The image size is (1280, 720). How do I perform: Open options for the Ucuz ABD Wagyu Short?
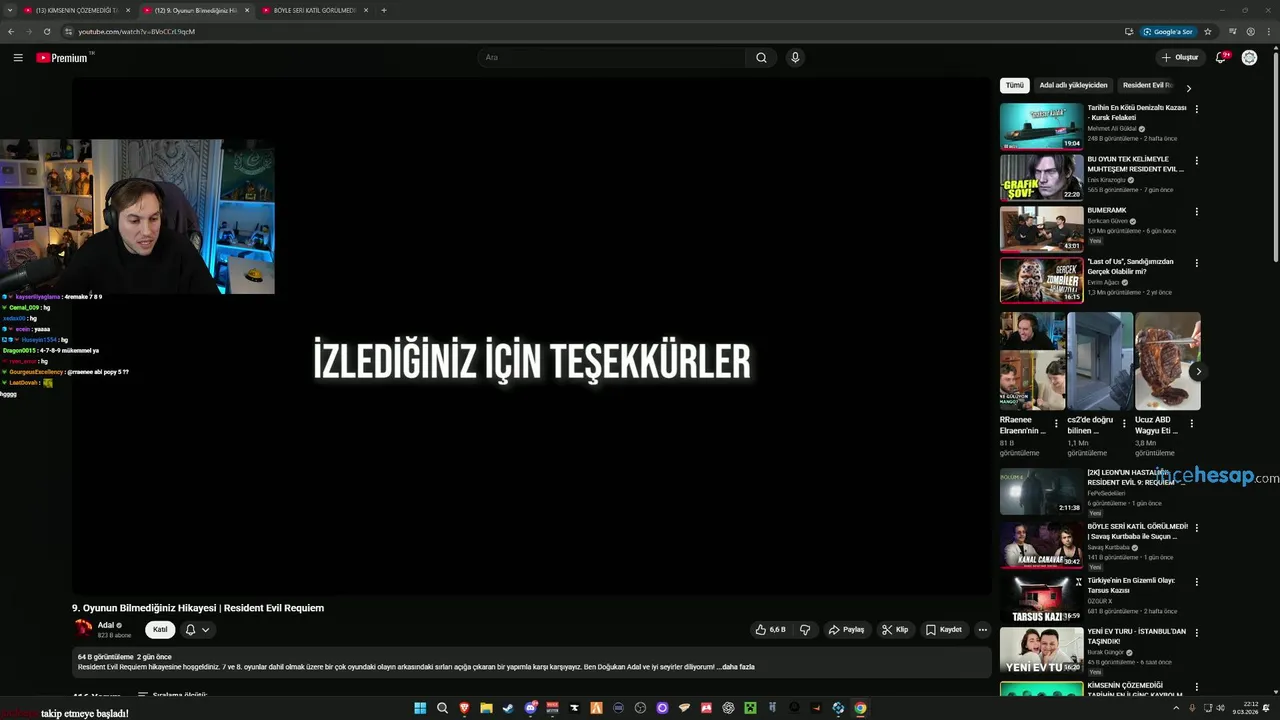[x=1191, y=423]
